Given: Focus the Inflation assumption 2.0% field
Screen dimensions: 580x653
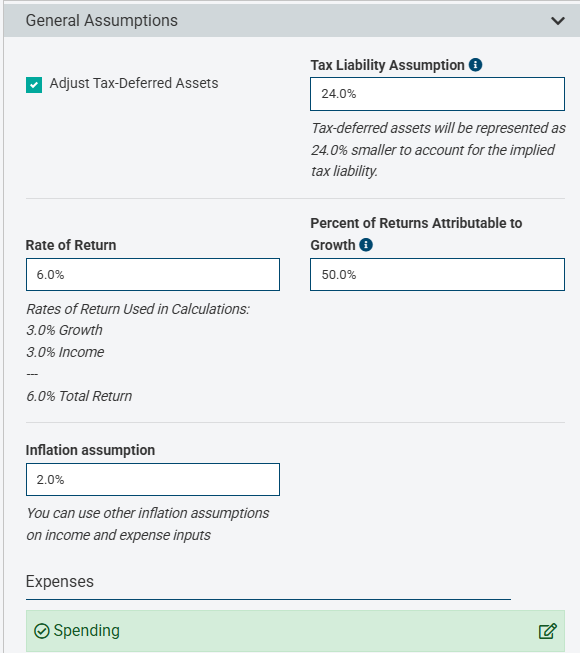Looking at the screenshot, I should [x=153, y=479].
